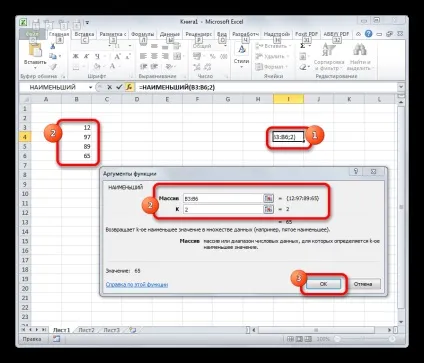Click inside the Массив input field
The height and width of the screenshot is (363, 424).
[223, 198]
